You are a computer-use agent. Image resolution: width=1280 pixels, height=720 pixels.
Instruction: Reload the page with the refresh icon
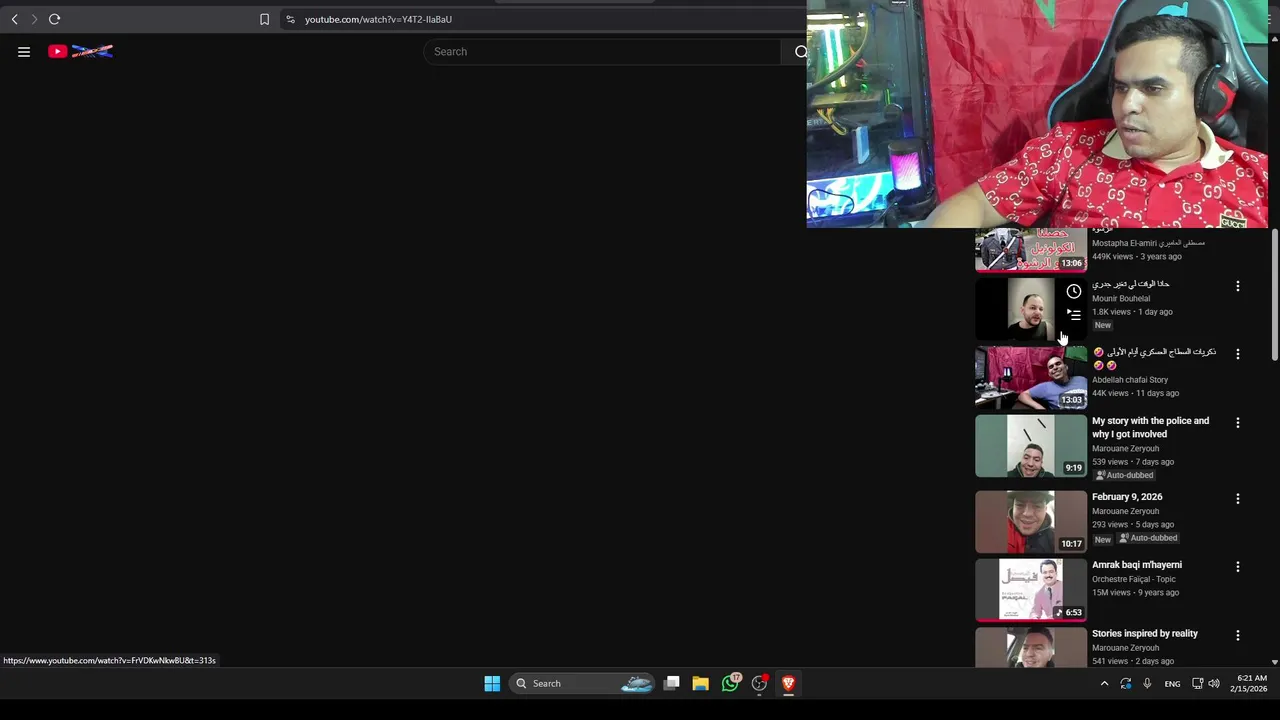55,19
